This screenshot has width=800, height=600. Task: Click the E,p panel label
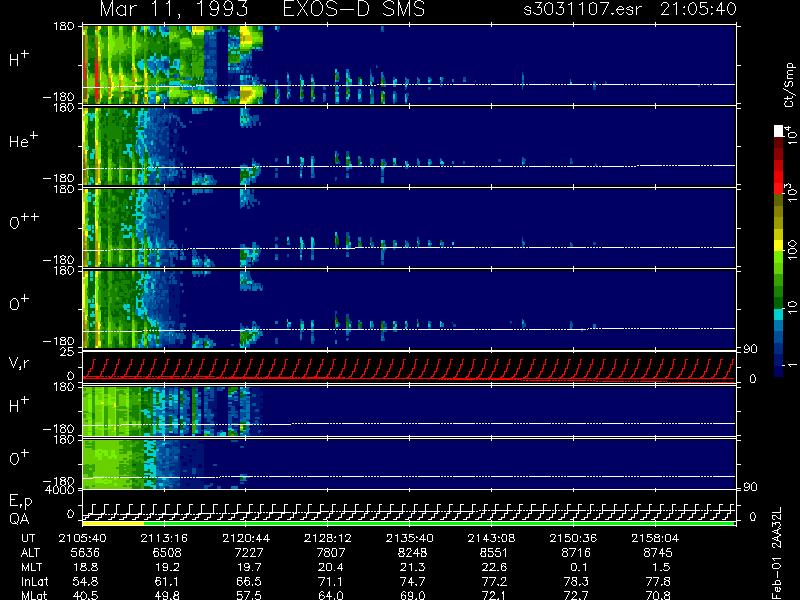tap(20, 502)
